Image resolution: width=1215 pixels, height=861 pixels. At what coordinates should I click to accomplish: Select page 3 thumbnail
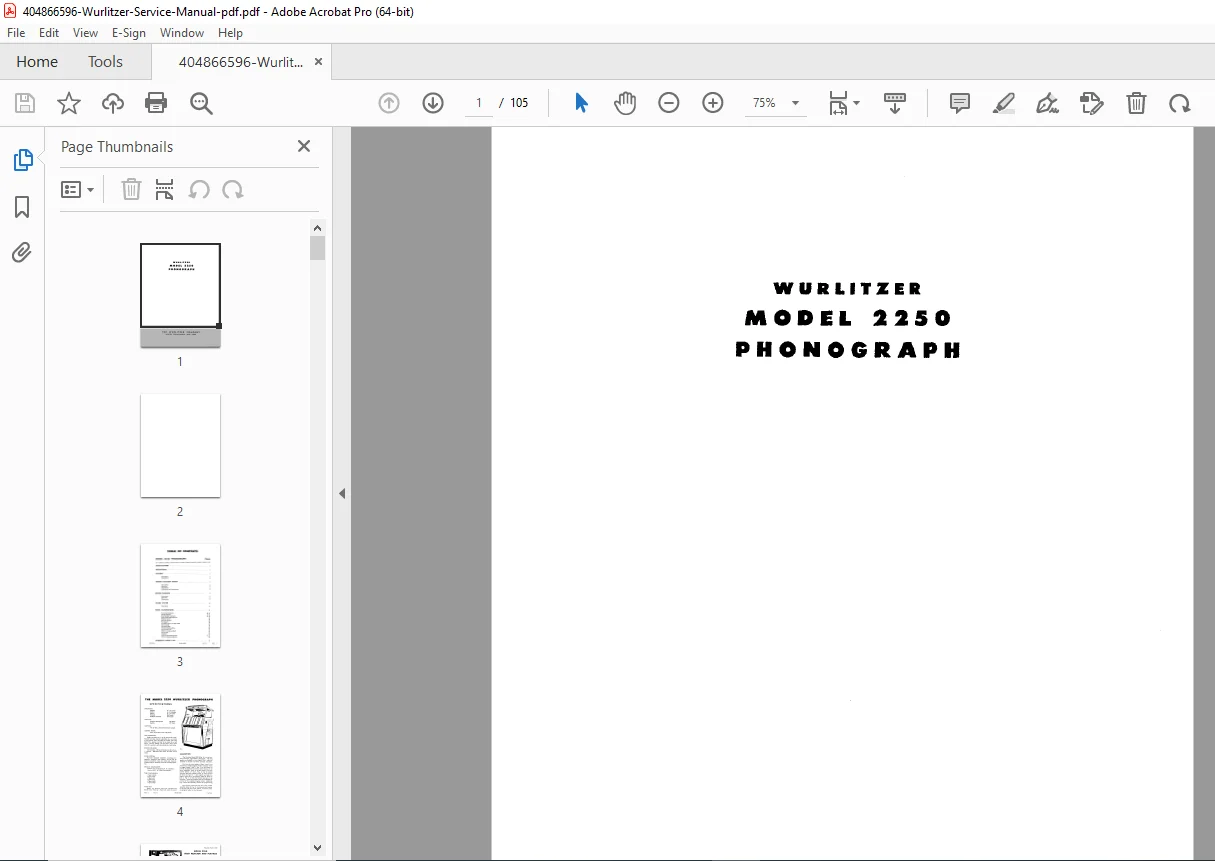pos(180,595)
